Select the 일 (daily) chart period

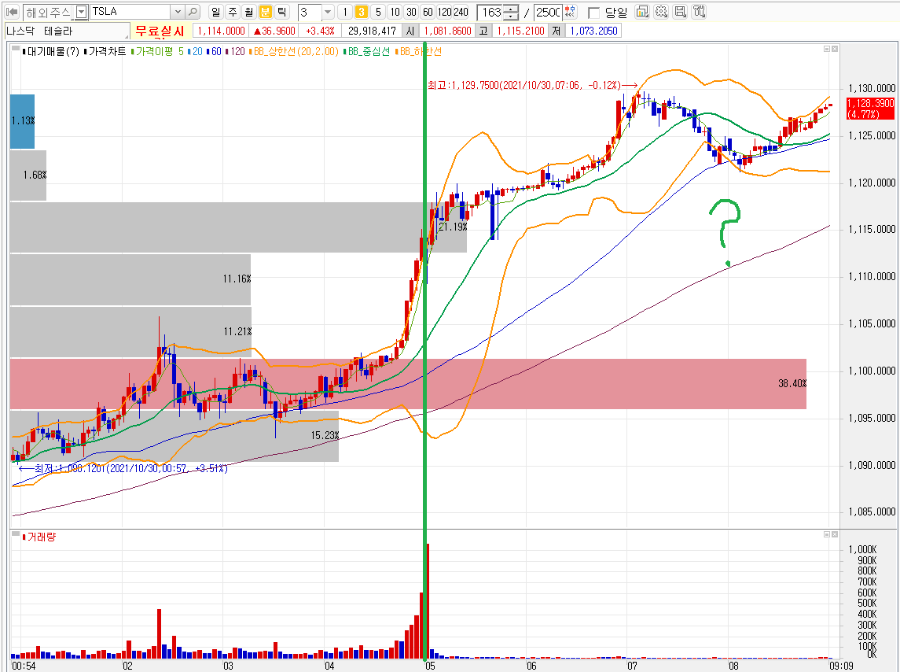[215, 11]
